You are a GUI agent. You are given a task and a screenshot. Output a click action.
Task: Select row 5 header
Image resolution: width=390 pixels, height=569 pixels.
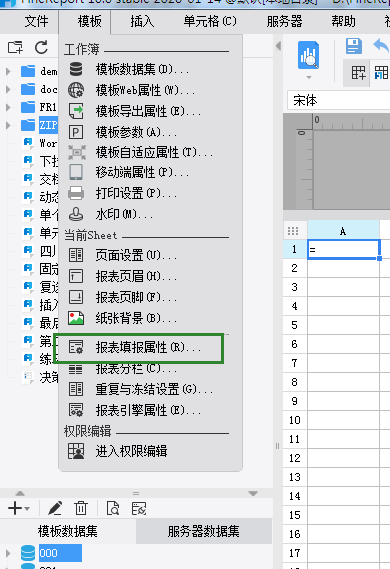tap(295, 325)
